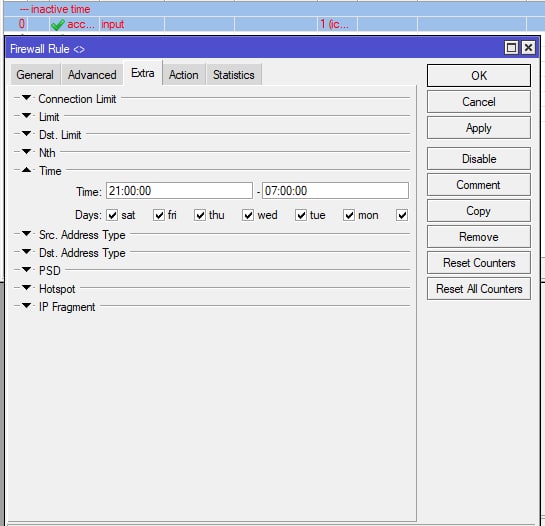Switch to the General tab

coord(35,75)
